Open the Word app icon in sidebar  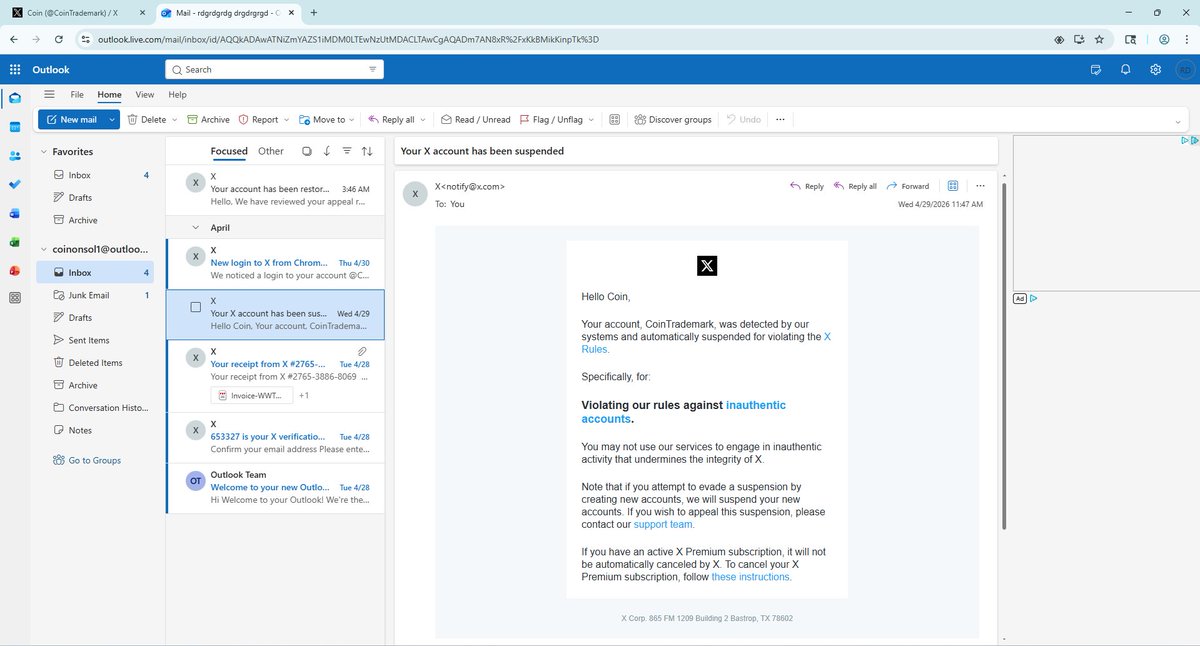tap(15, 213)
